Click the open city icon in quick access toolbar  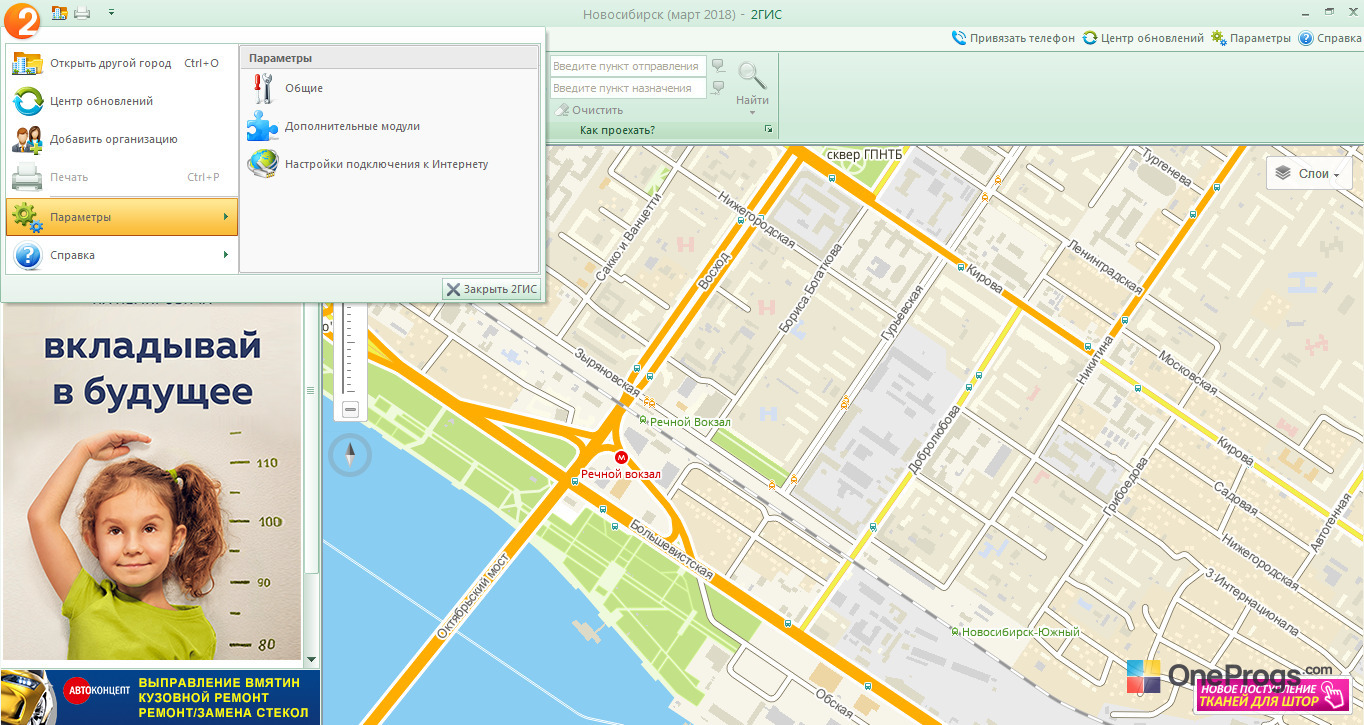point(59,13)
